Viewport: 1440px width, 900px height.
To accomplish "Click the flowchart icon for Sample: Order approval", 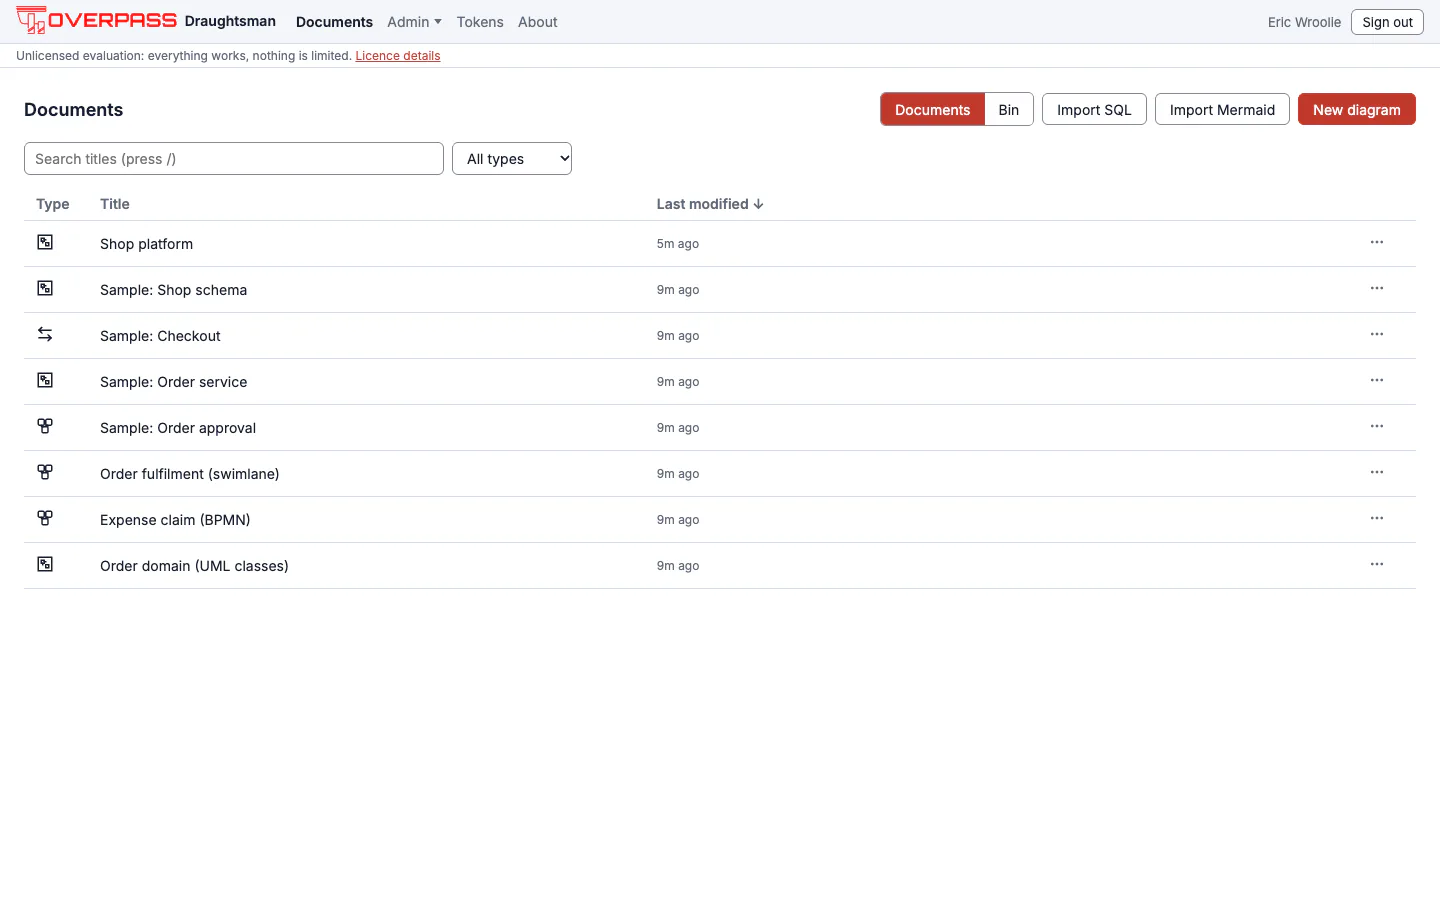I will 45,426.
